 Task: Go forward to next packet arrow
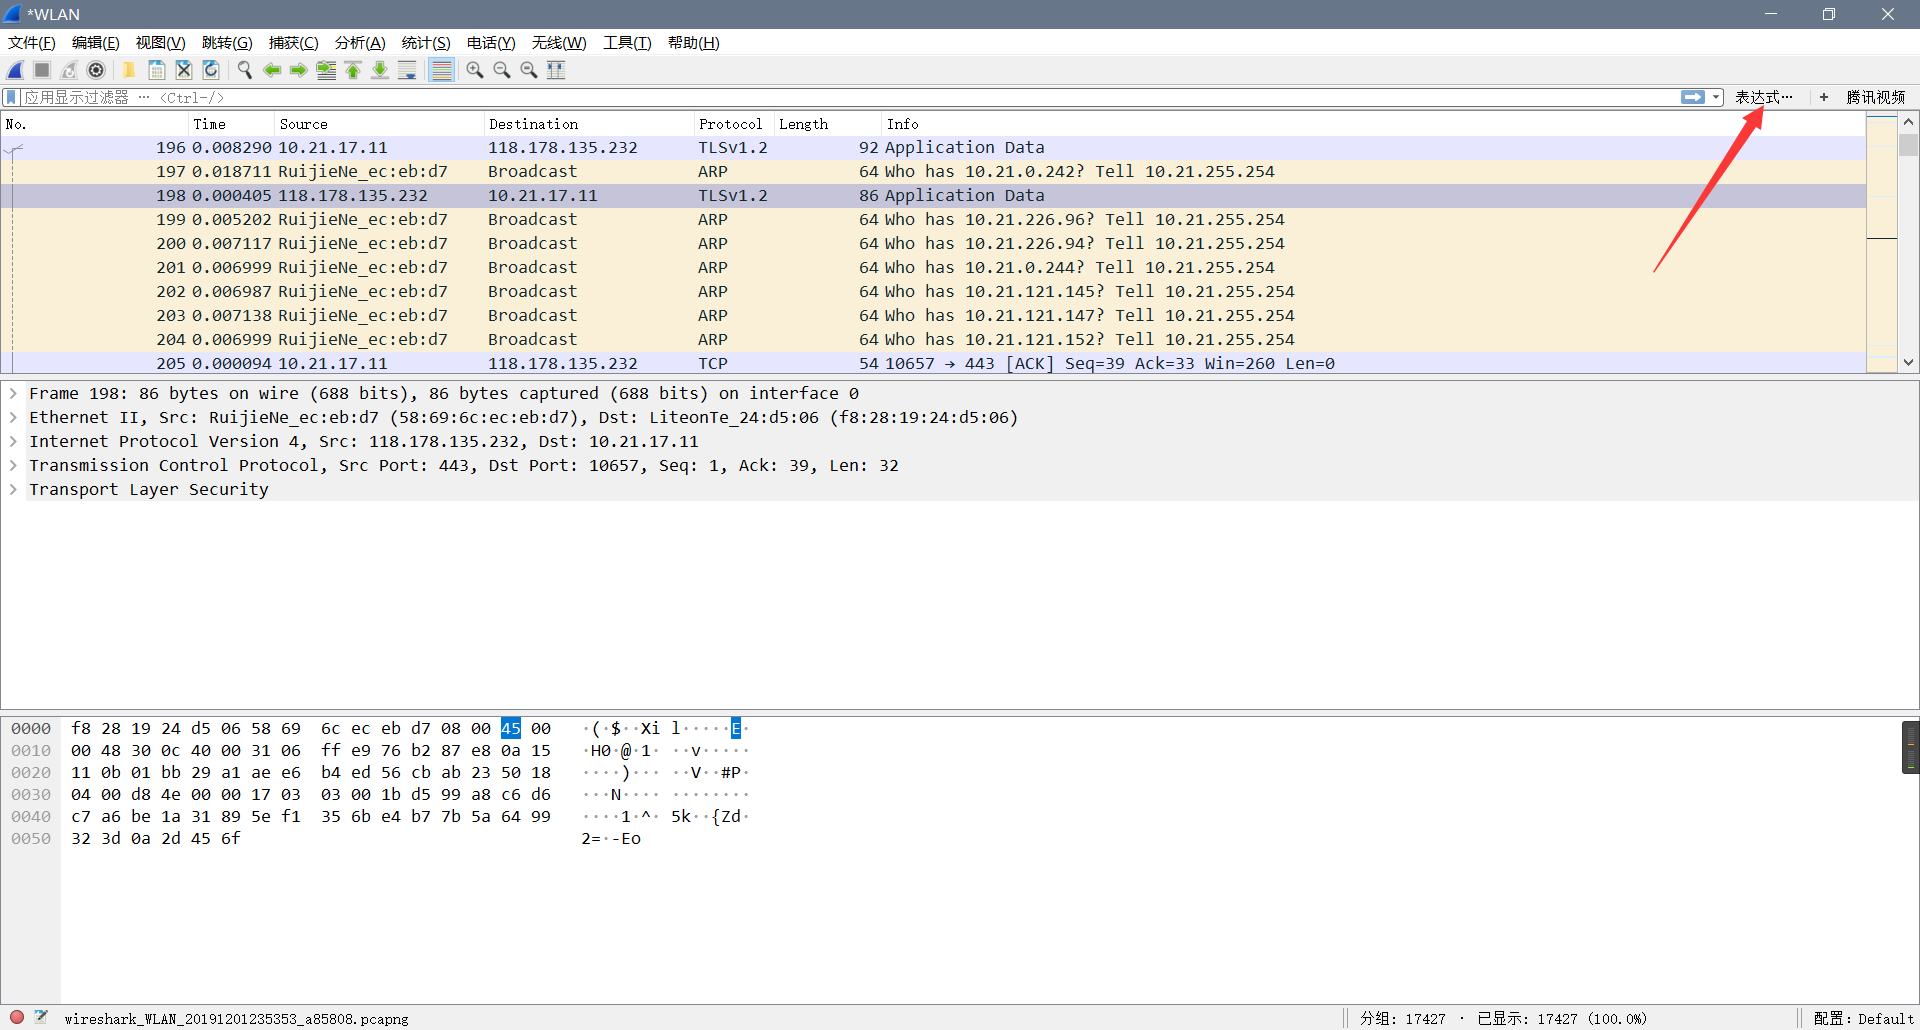click(298, 70)
